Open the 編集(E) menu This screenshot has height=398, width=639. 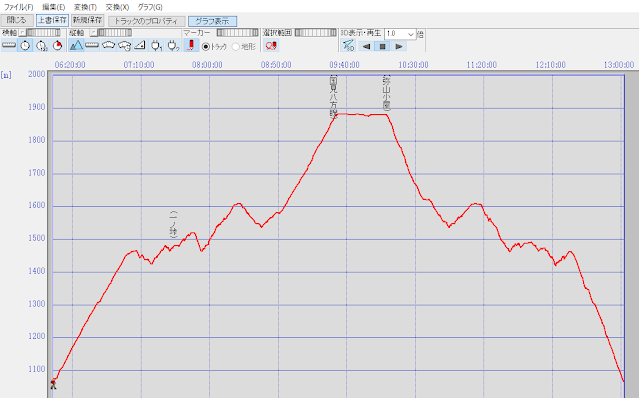pyautogui.click(x=54, y=7)
